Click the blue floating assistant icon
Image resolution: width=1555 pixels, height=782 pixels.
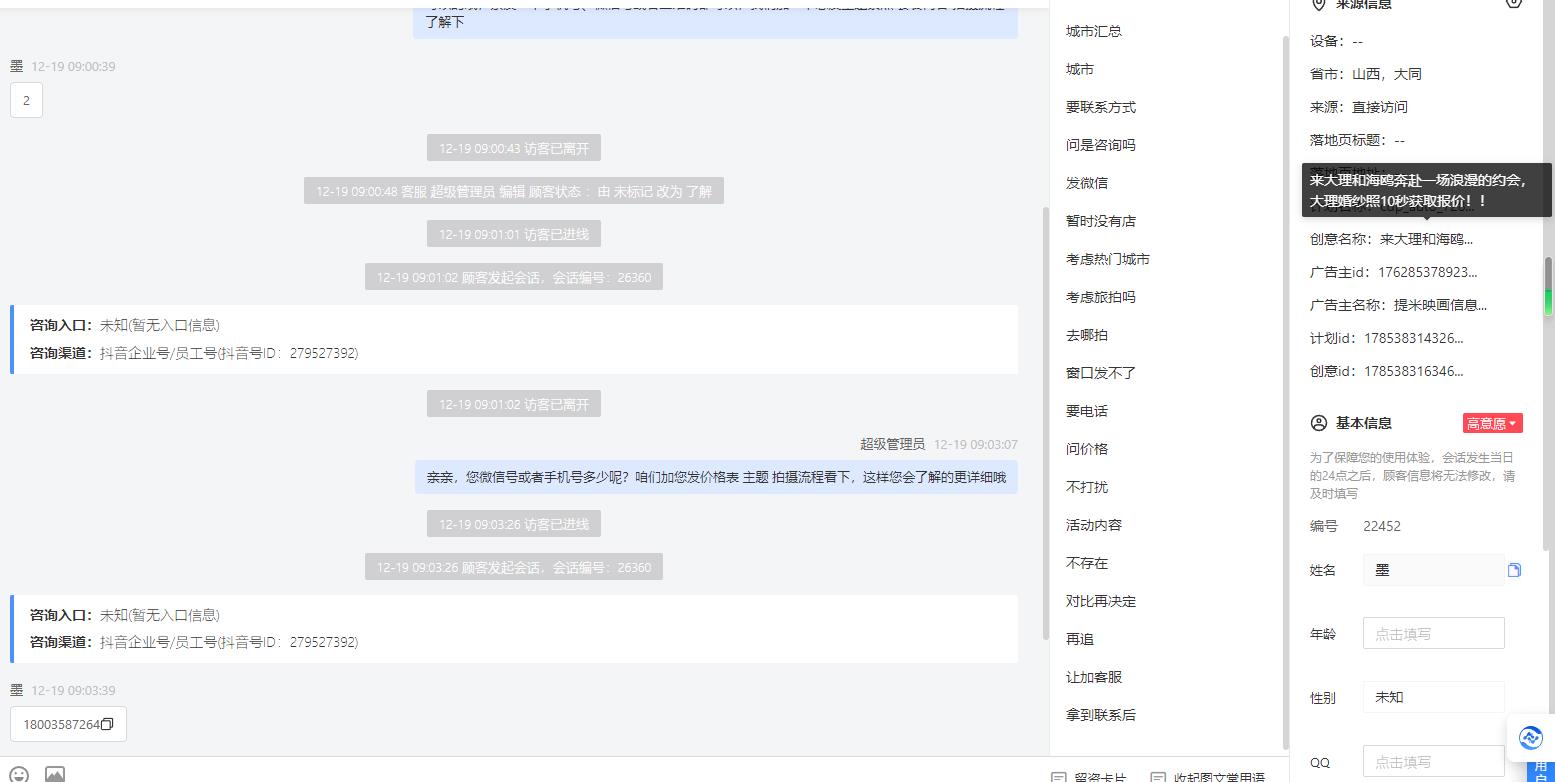tap(1530, 738)
